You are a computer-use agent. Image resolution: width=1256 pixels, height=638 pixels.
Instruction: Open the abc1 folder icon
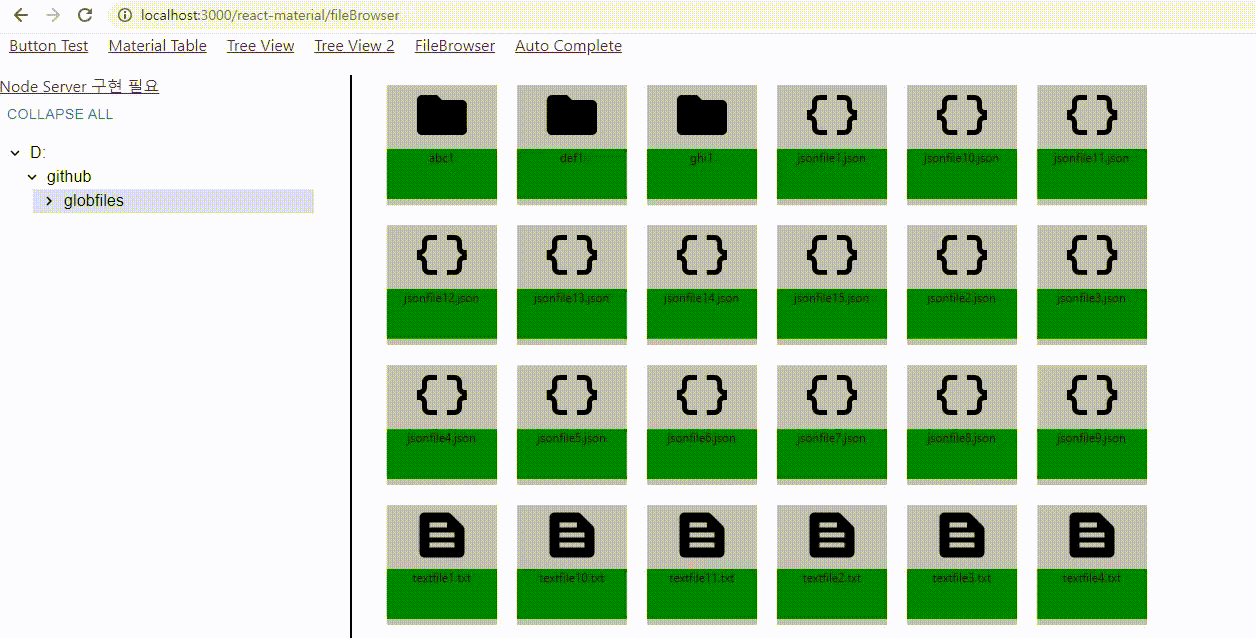click(442, 115)
